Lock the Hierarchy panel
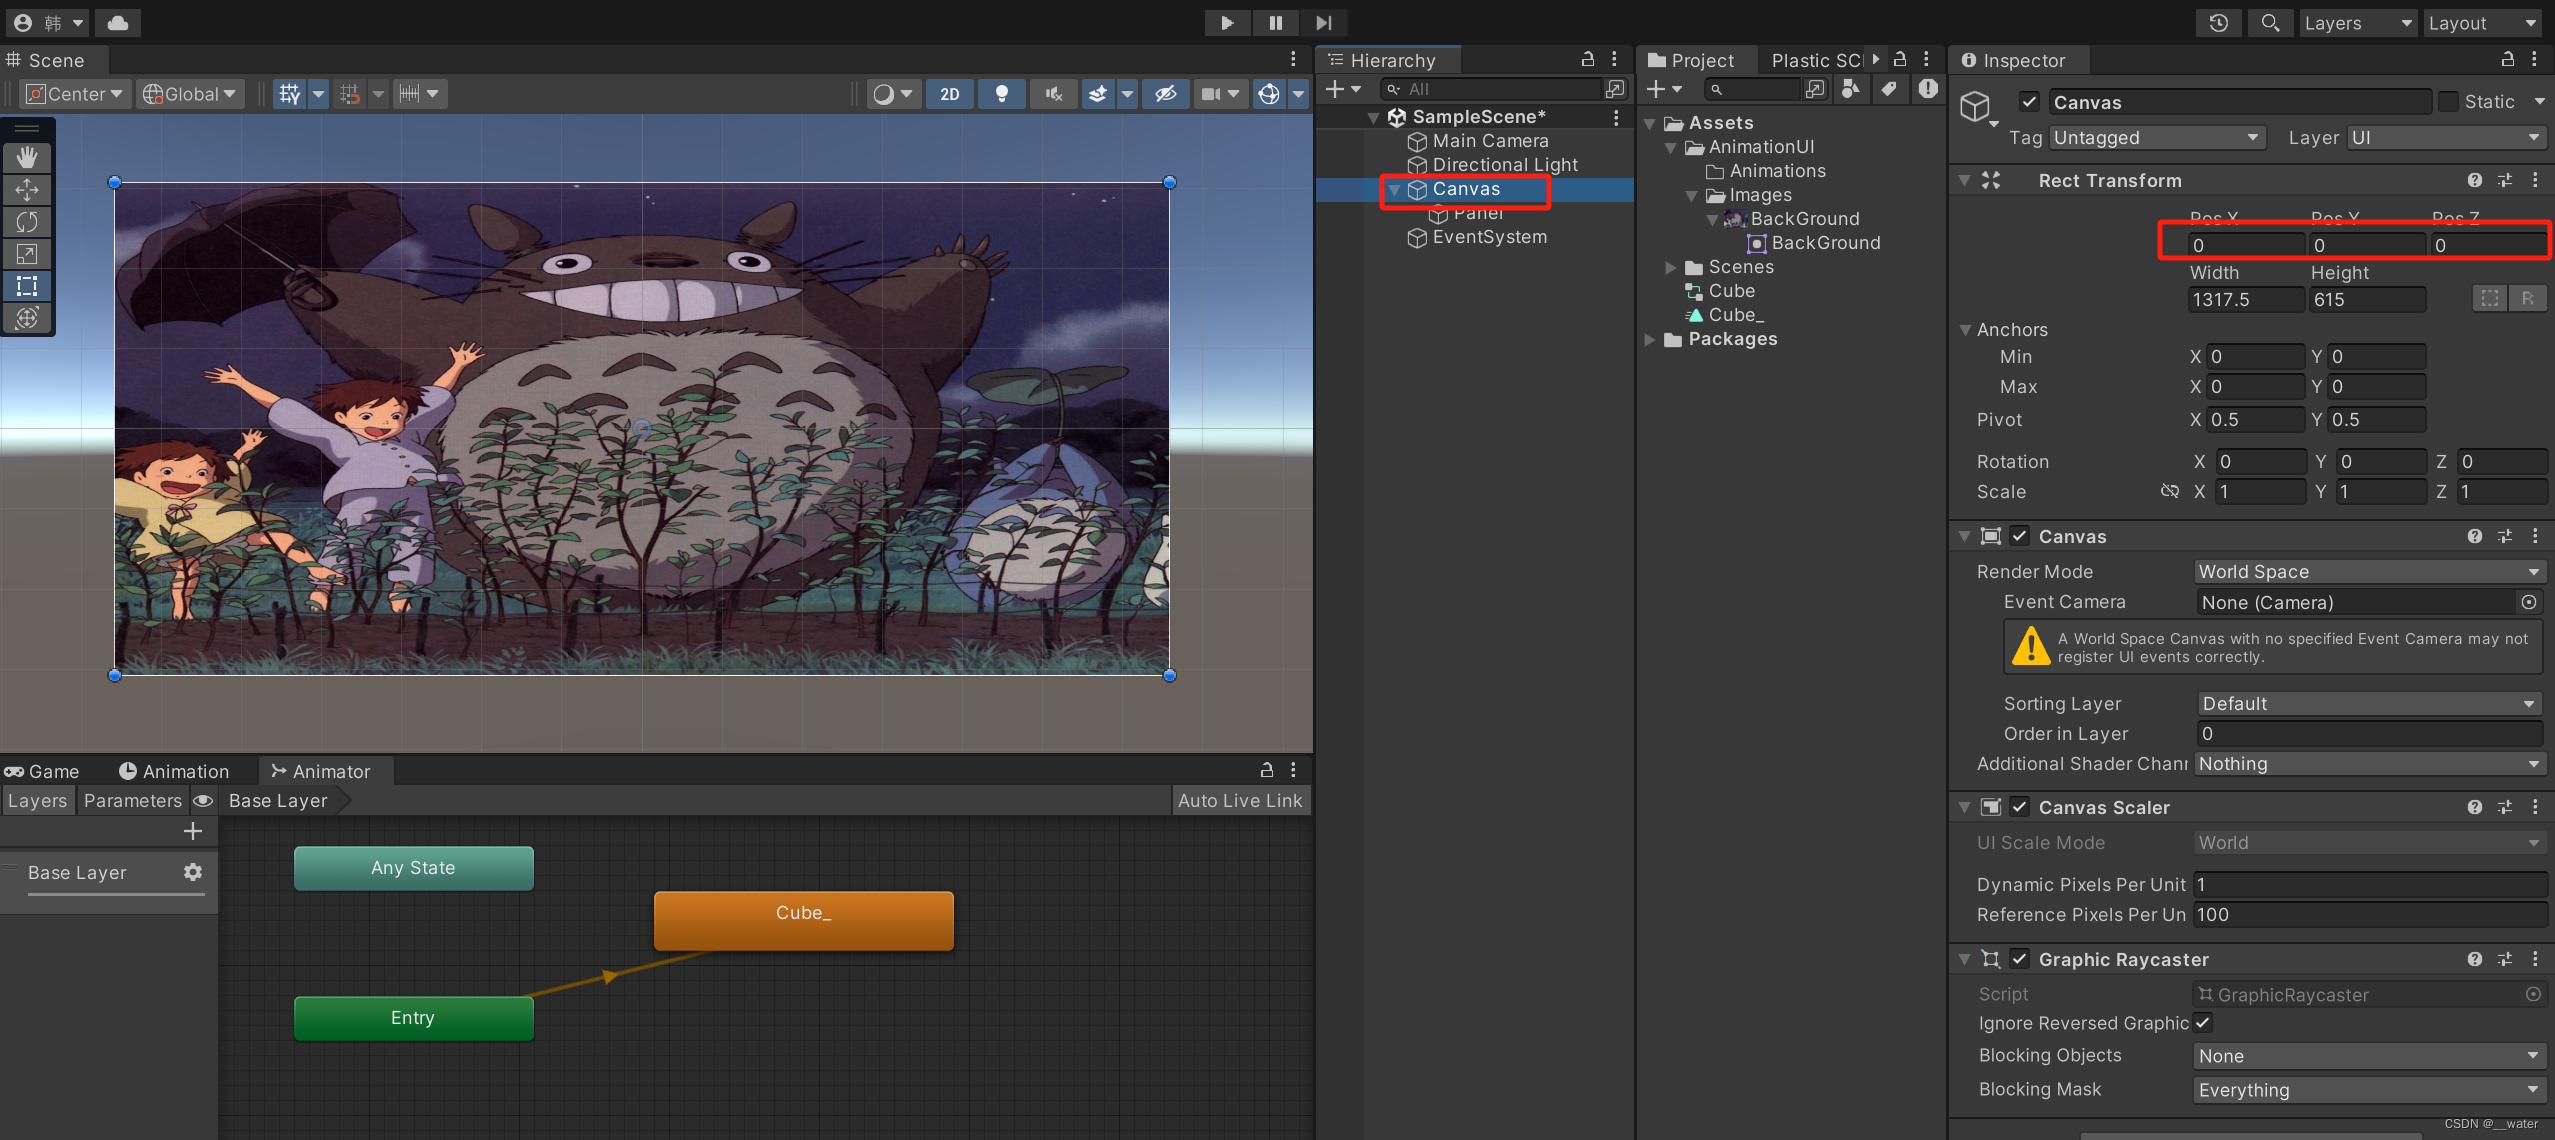This screenshot has height=1140, width=2555. coord(1587,59)
